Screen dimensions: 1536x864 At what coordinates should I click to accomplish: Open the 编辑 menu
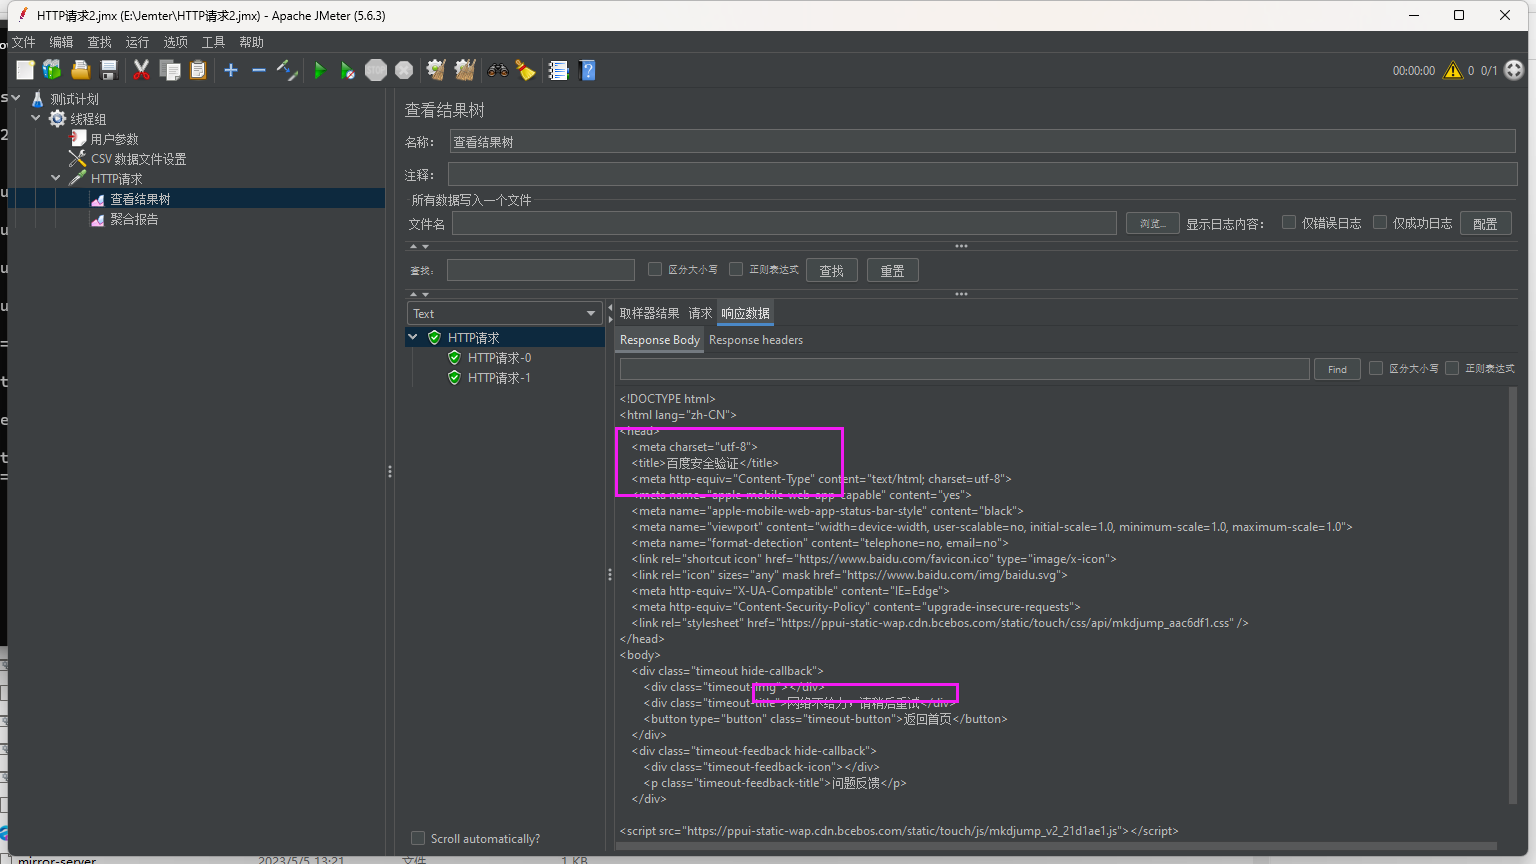pos(62,42)
